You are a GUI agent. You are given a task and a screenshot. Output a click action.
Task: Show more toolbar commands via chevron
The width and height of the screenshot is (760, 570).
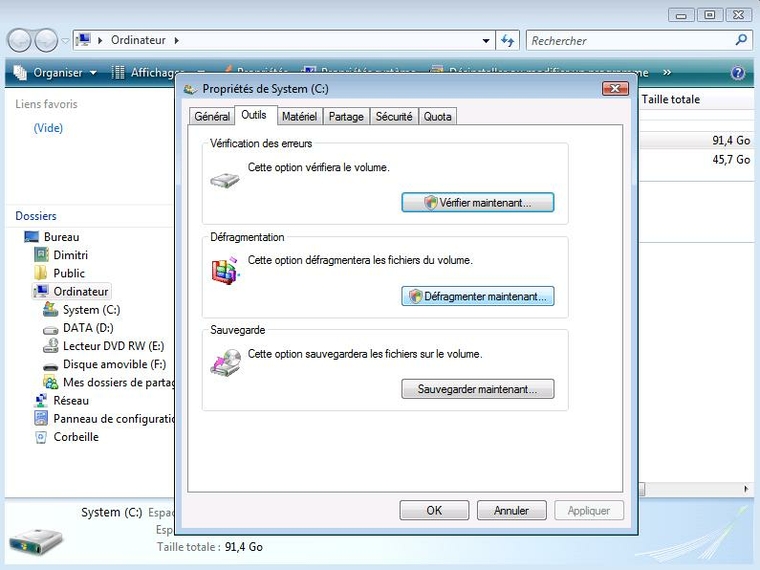coord(667,72)
